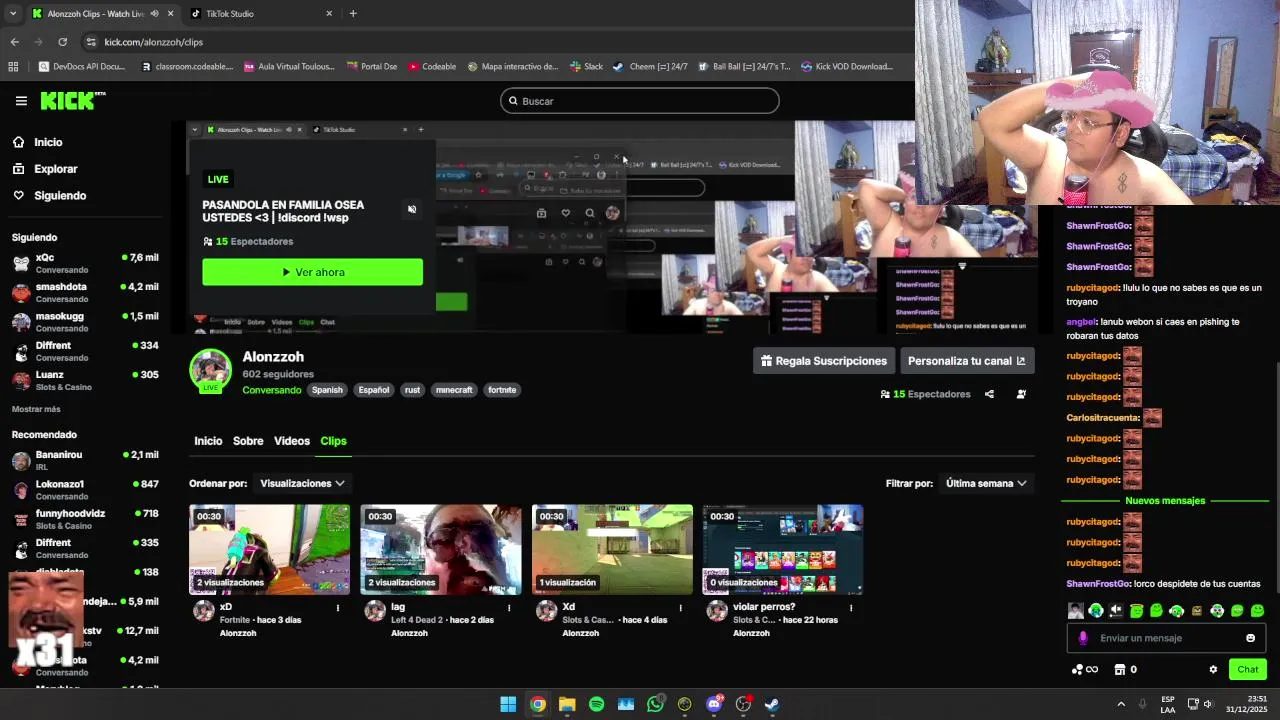This screenshot has height=720, width=1280.
Task: Click the minecraft tag
Action: [454, 390]
